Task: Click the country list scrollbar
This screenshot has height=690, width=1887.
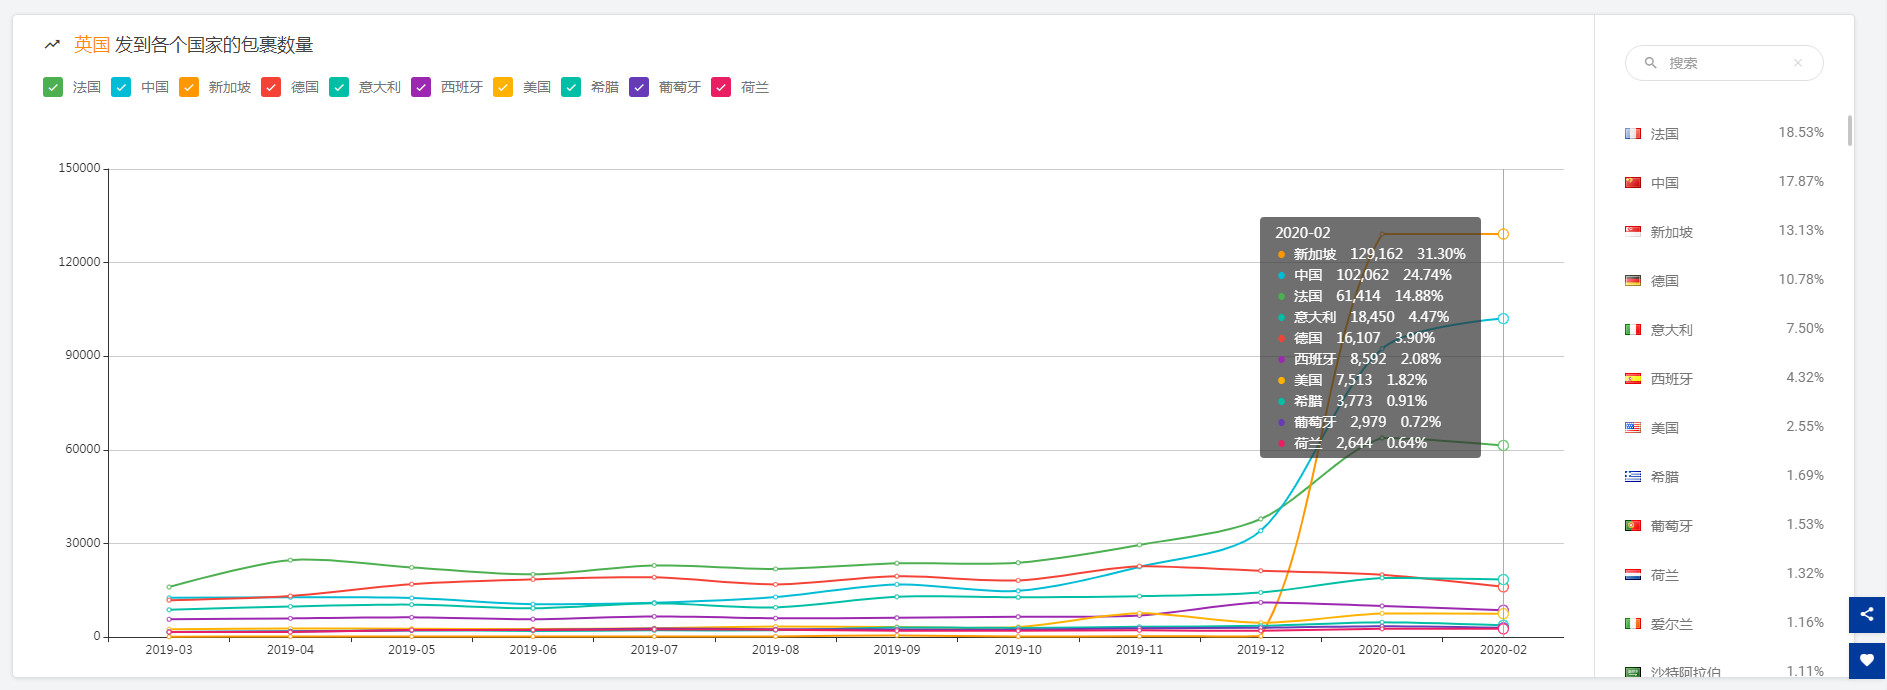Action: [x=1849, y=131]
